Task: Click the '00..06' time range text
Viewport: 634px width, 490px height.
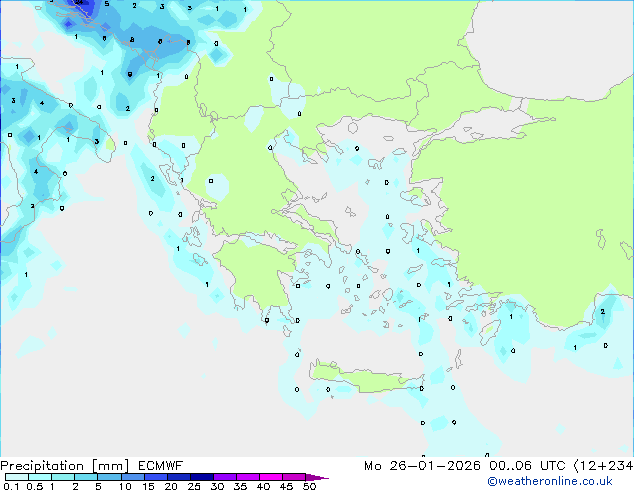Action: click(x=511, y=466)
